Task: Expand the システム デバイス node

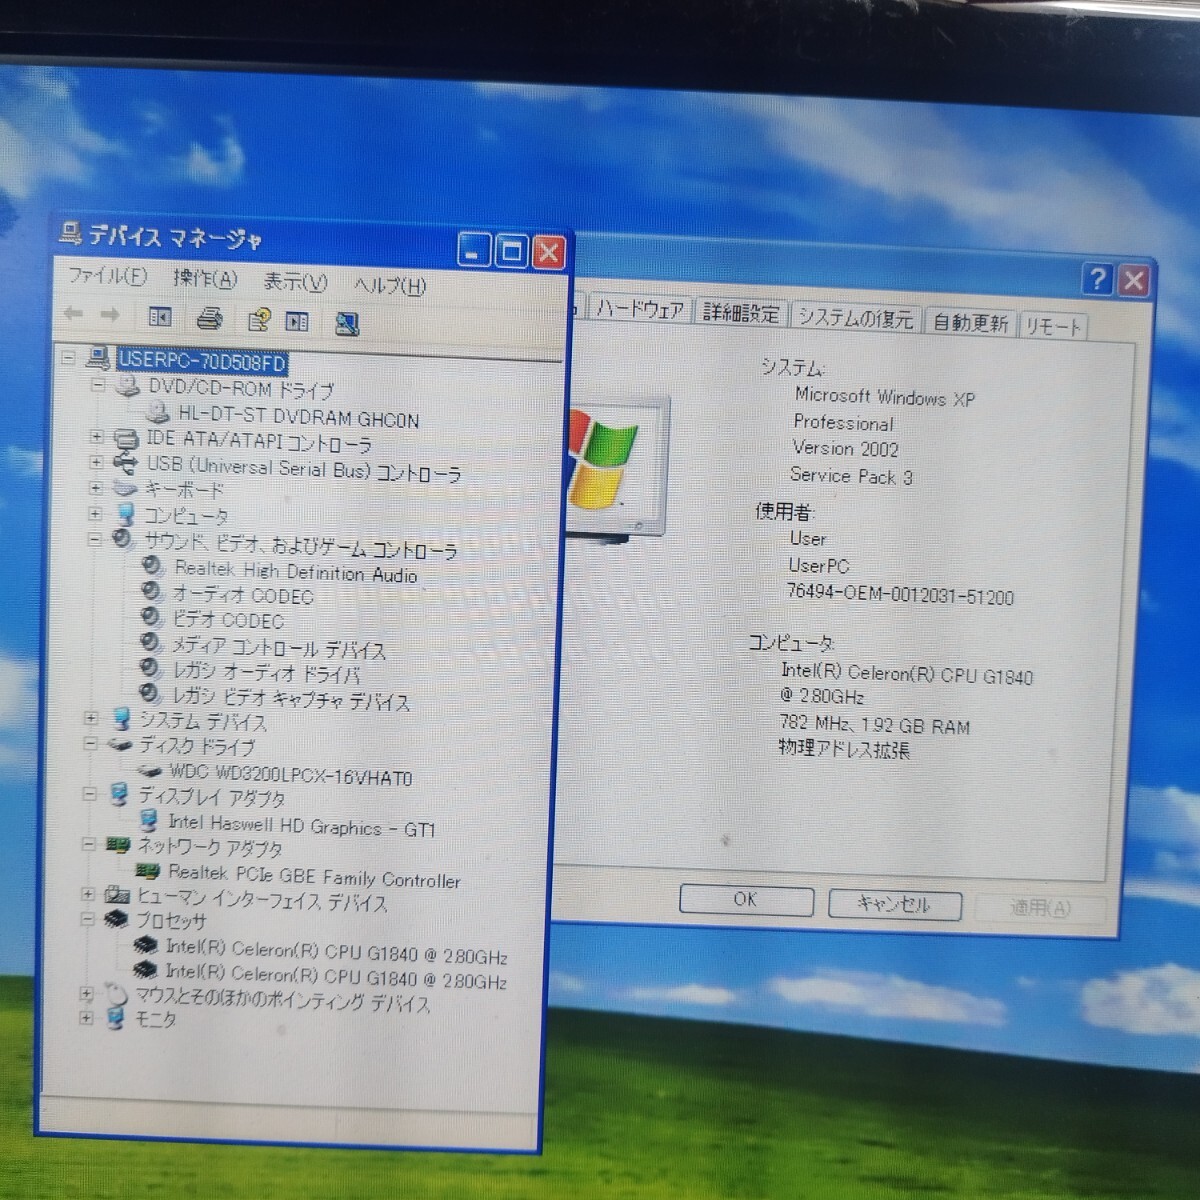Action: (x=91, y=718)
